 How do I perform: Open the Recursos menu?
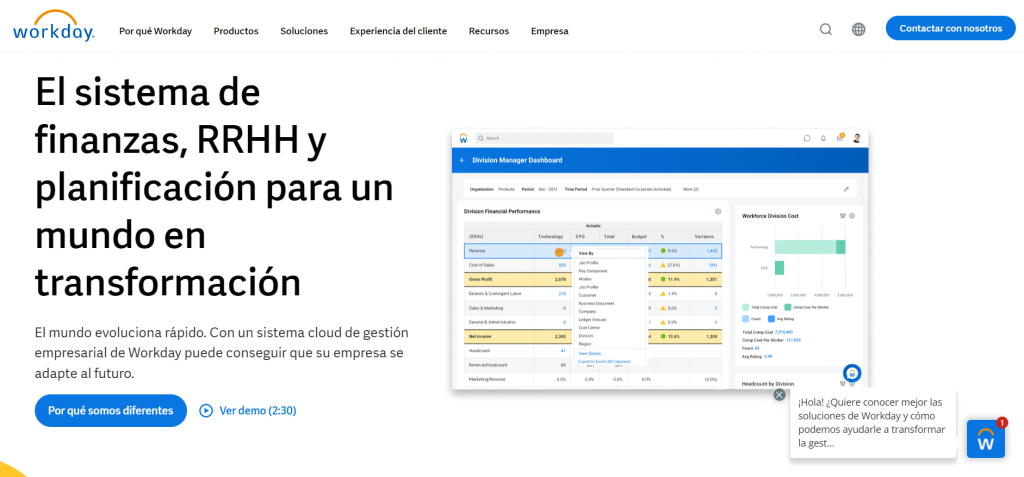tap(488, 31)
